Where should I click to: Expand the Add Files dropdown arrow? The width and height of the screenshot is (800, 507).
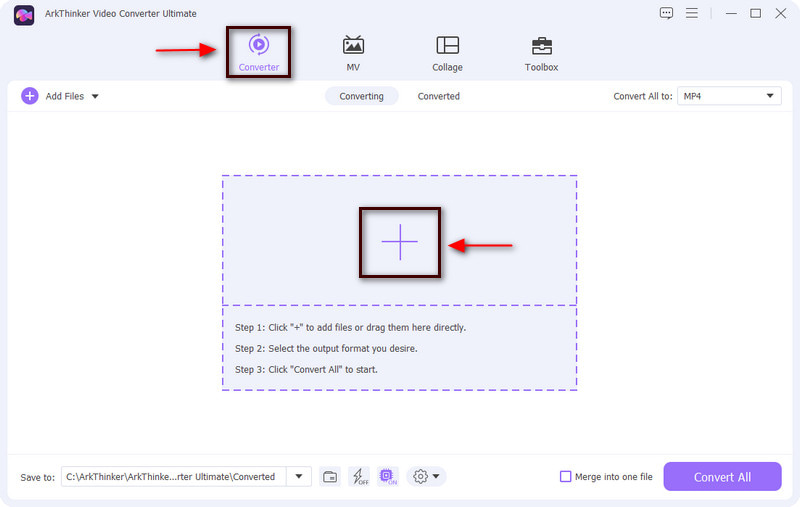(x=95, y=96)
